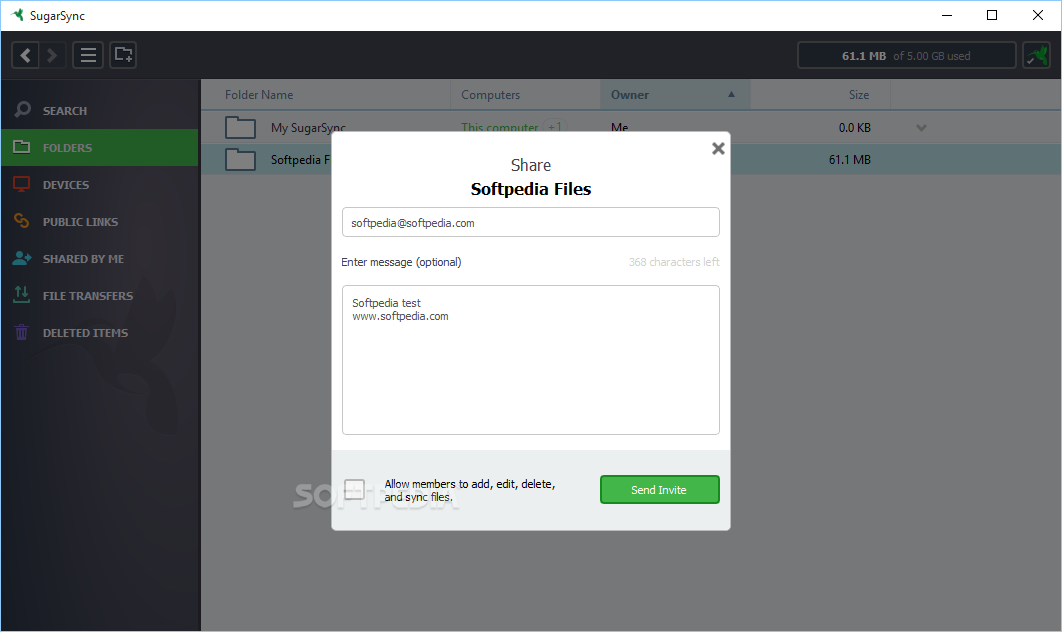Click the Send Invite button
Screen dimensions: 1062x632
(x=660, y=489)
